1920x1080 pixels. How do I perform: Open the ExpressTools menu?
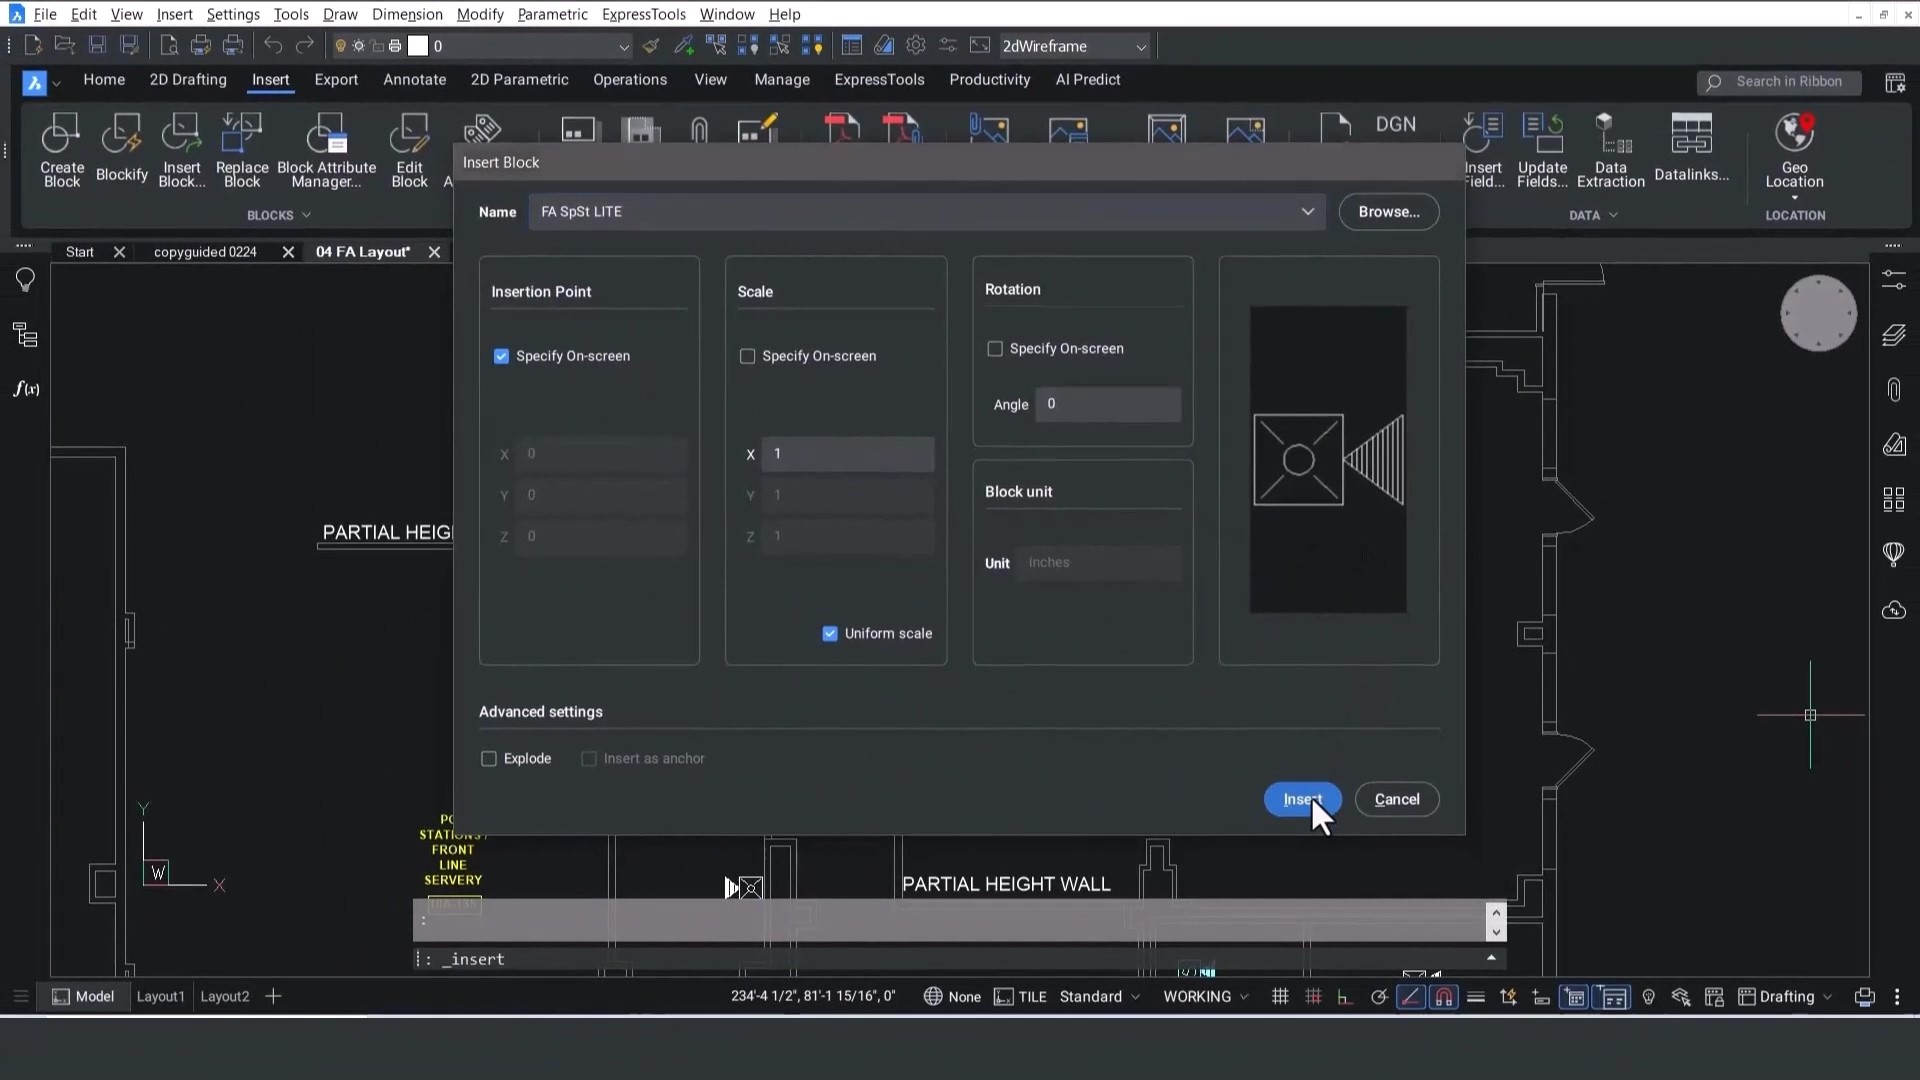(x=643, y=14)
